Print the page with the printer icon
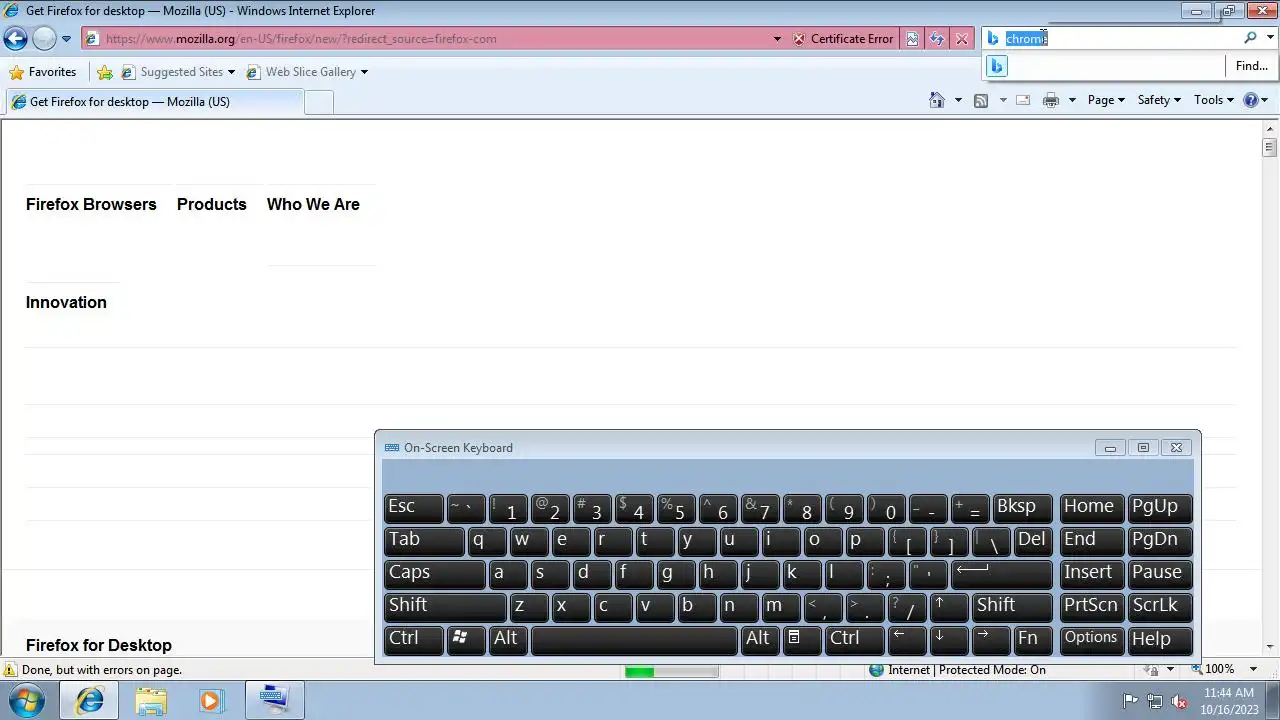This screenshot has width=1280, height=720. [x=1051, y=100]
